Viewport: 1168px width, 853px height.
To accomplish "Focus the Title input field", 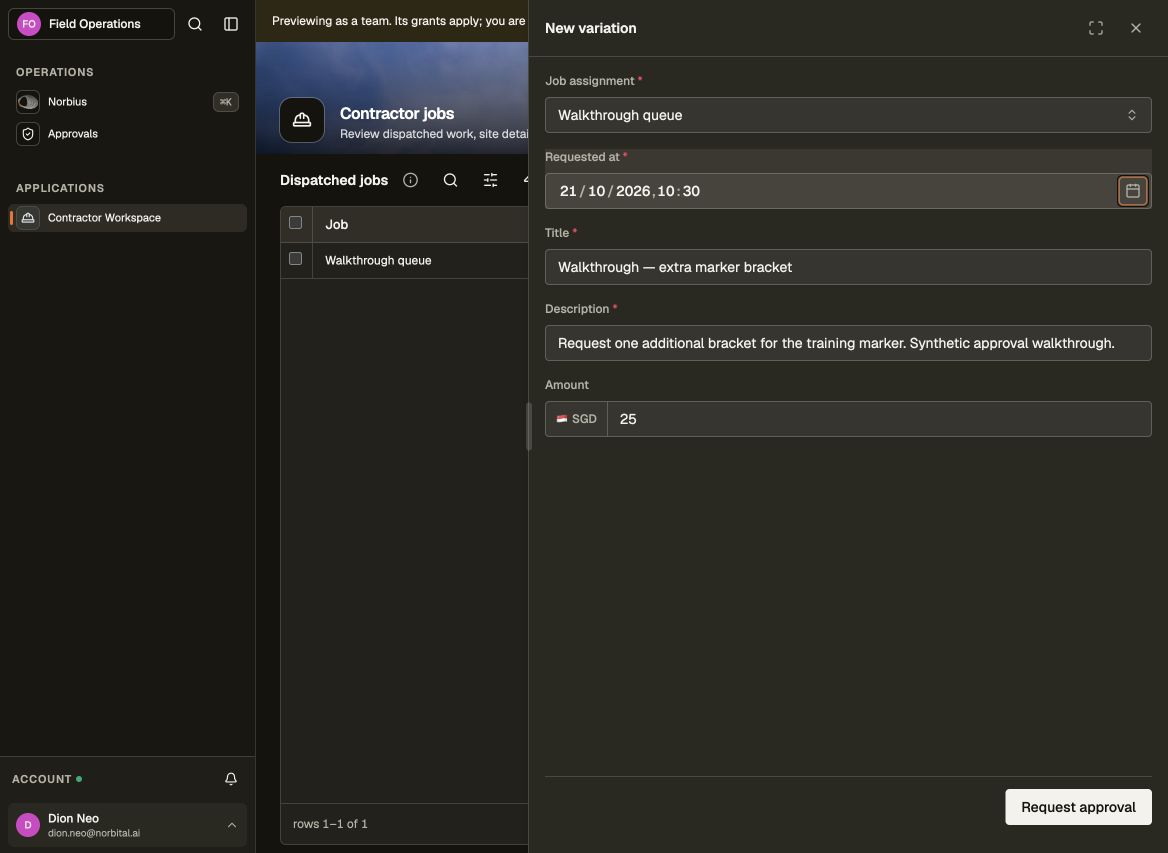I will point(848,267).
